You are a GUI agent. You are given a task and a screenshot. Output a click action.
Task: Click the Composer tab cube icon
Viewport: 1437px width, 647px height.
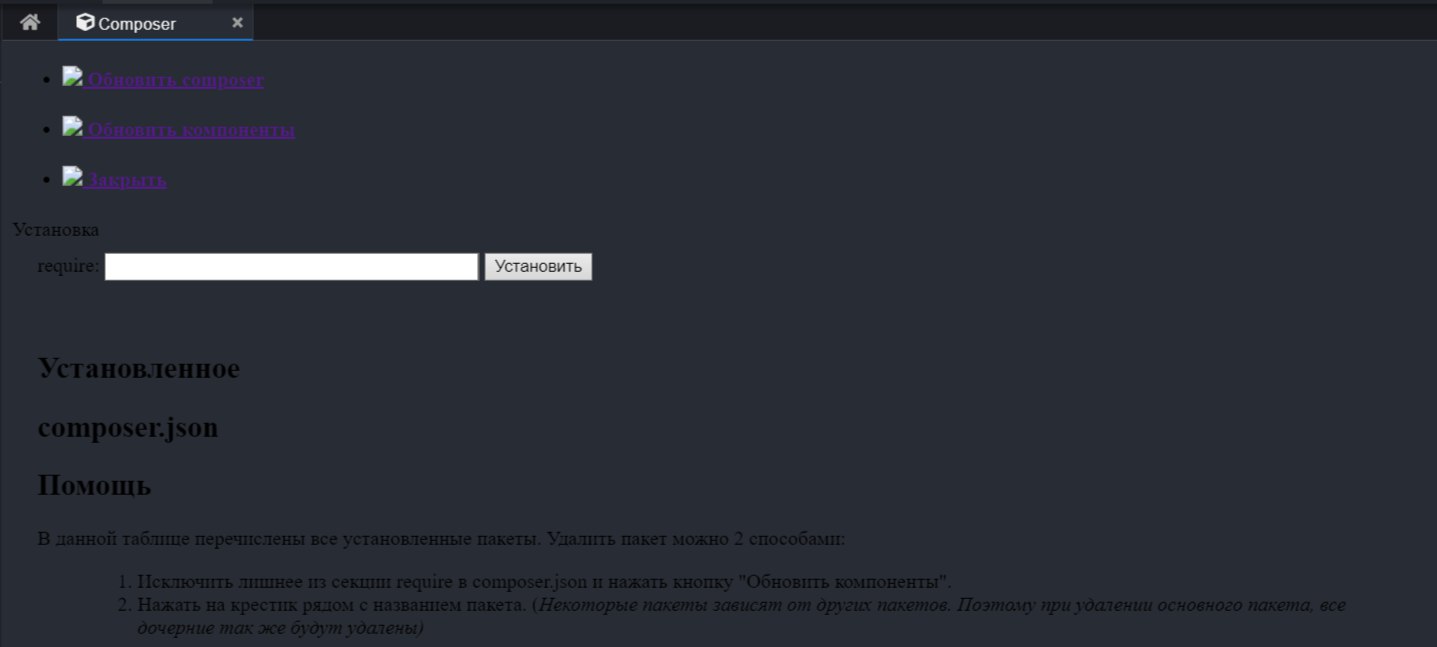(85, 22)
